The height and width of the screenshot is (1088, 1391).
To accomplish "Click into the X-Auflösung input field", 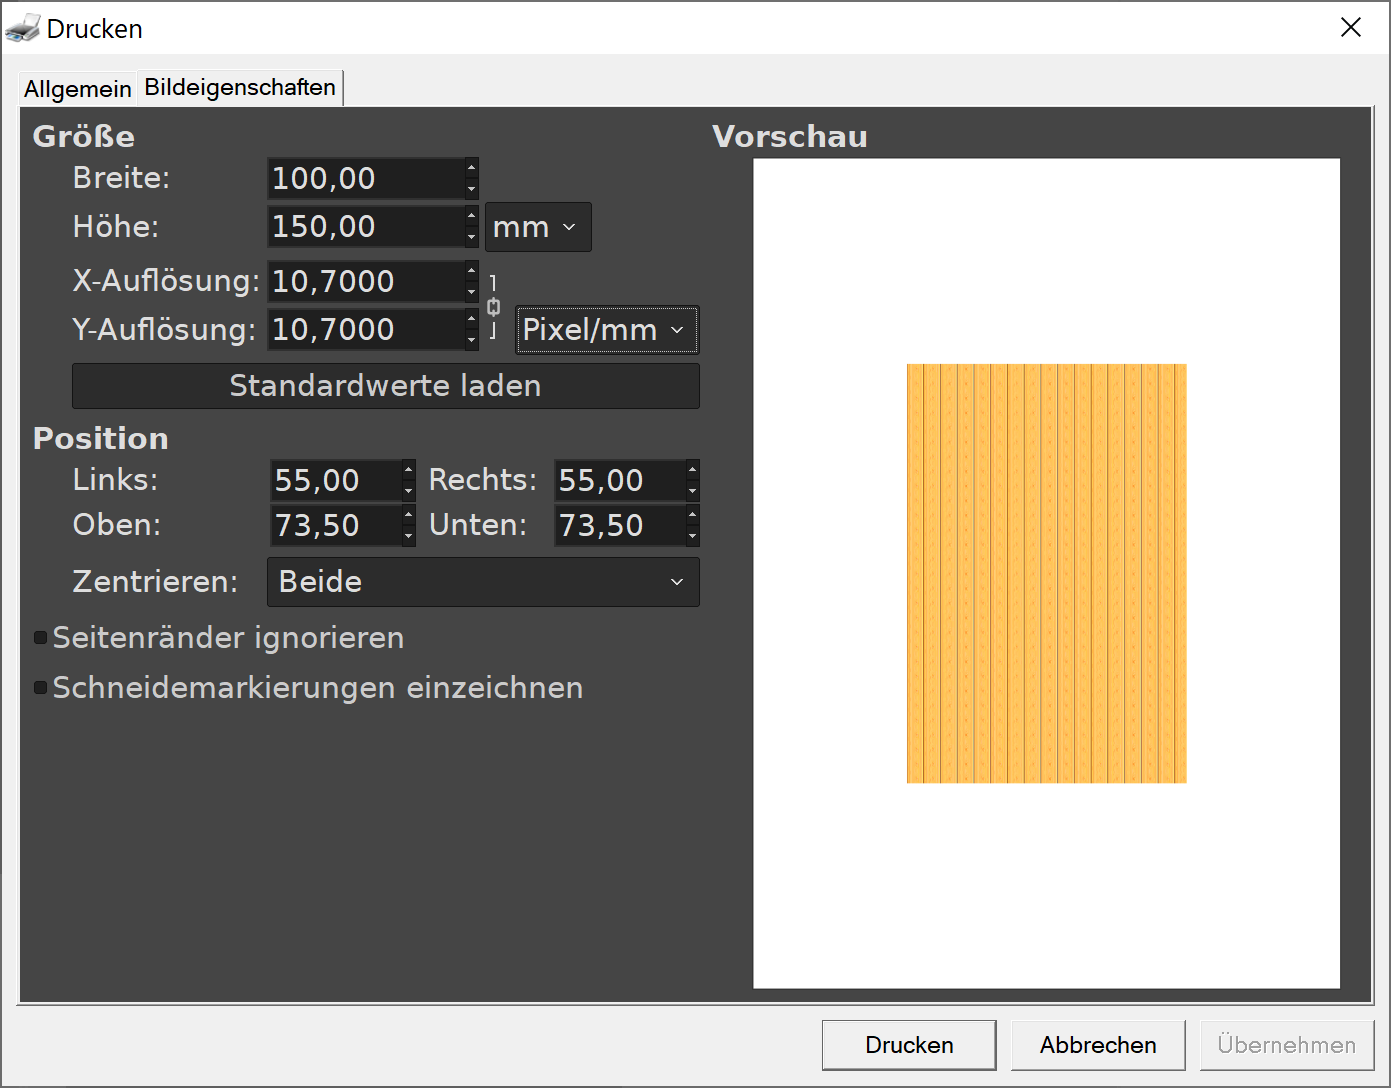I will 366,282.
